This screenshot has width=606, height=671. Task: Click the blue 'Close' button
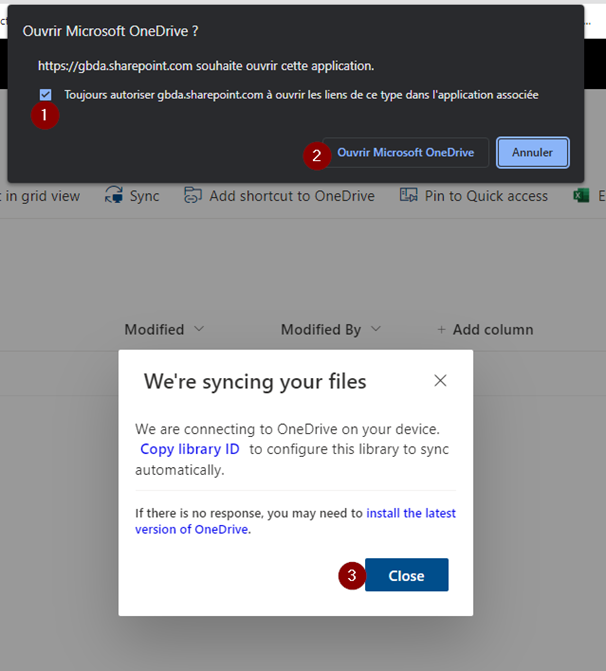[407, 575]
